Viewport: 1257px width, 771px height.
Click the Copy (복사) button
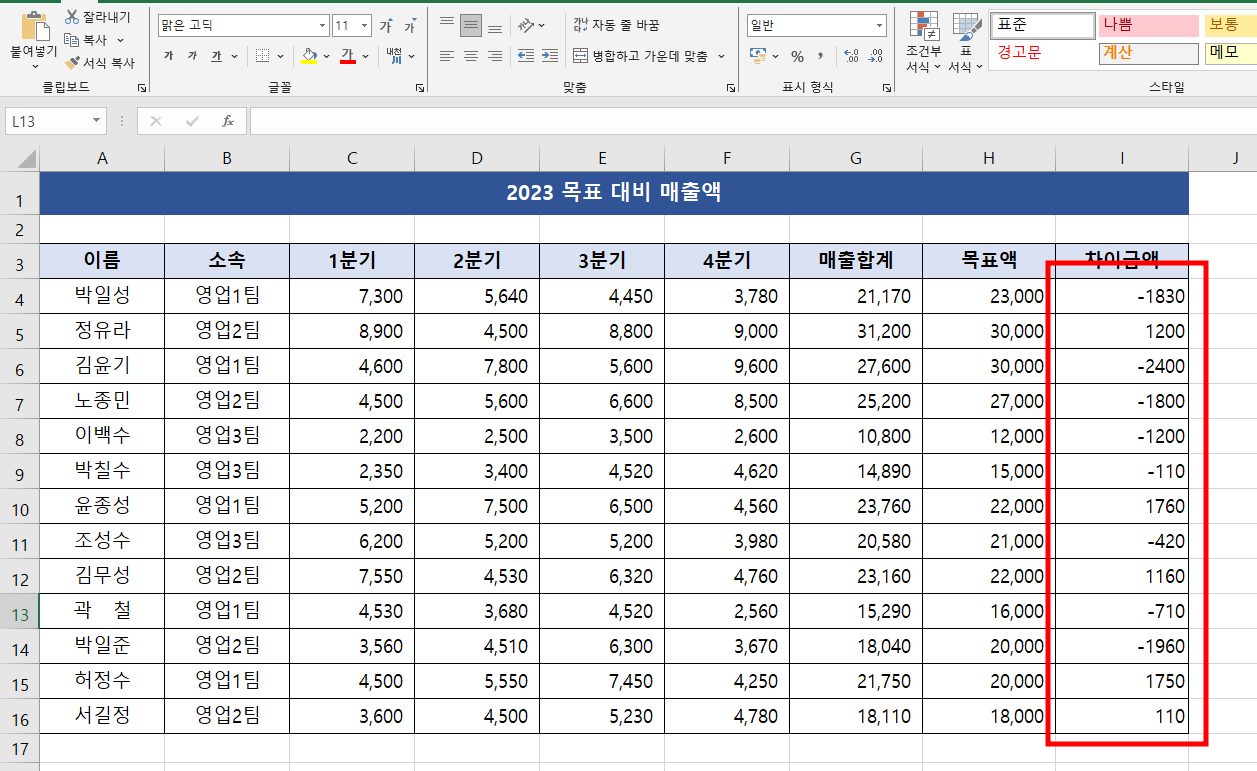[85, 40]
